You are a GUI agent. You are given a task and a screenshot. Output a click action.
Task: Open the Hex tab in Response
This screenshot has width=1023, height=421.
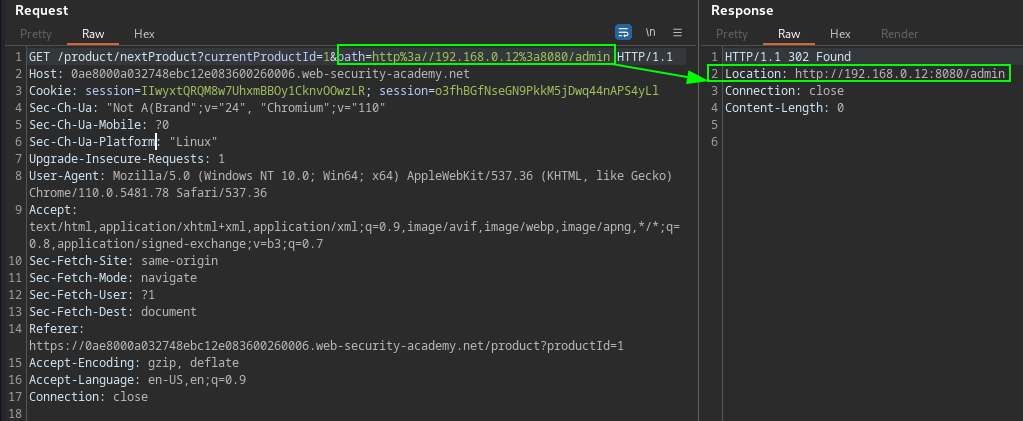[x=840, y=34]
